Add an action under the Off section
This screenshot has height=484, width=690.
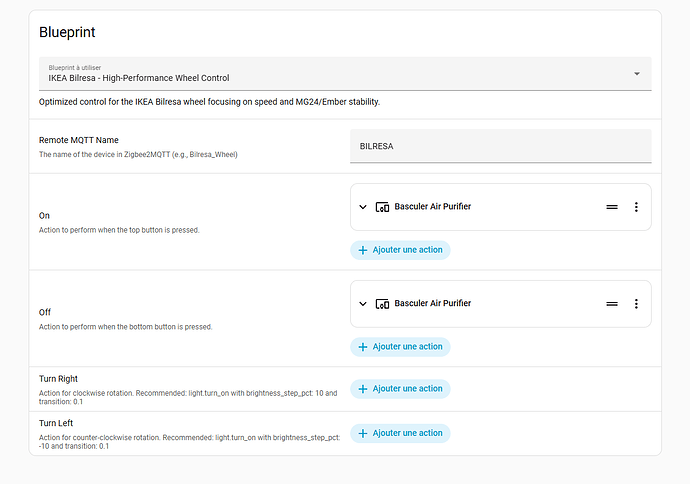[x=401, y=347]
